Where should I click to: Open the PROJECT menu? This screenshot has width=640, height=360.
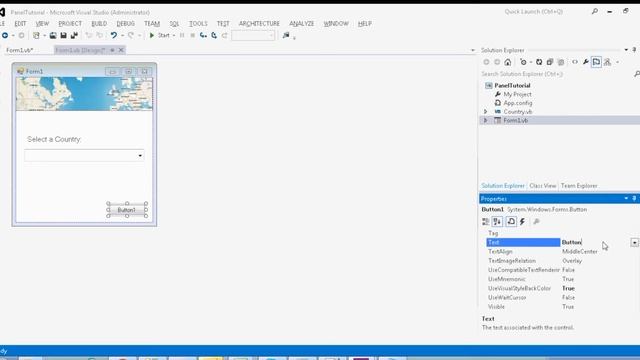tap(70, 24)
